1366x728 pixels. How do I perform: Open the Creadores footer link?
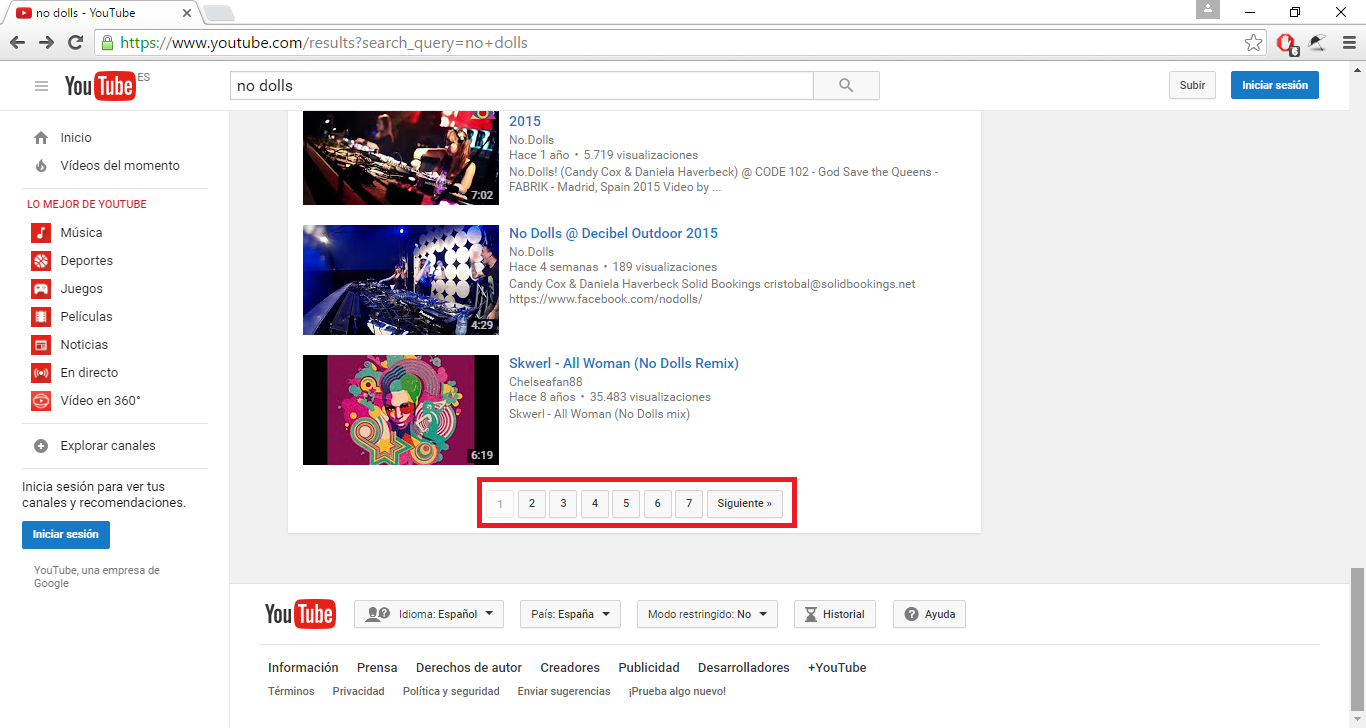pyautogui.click(x=570, y=668)
